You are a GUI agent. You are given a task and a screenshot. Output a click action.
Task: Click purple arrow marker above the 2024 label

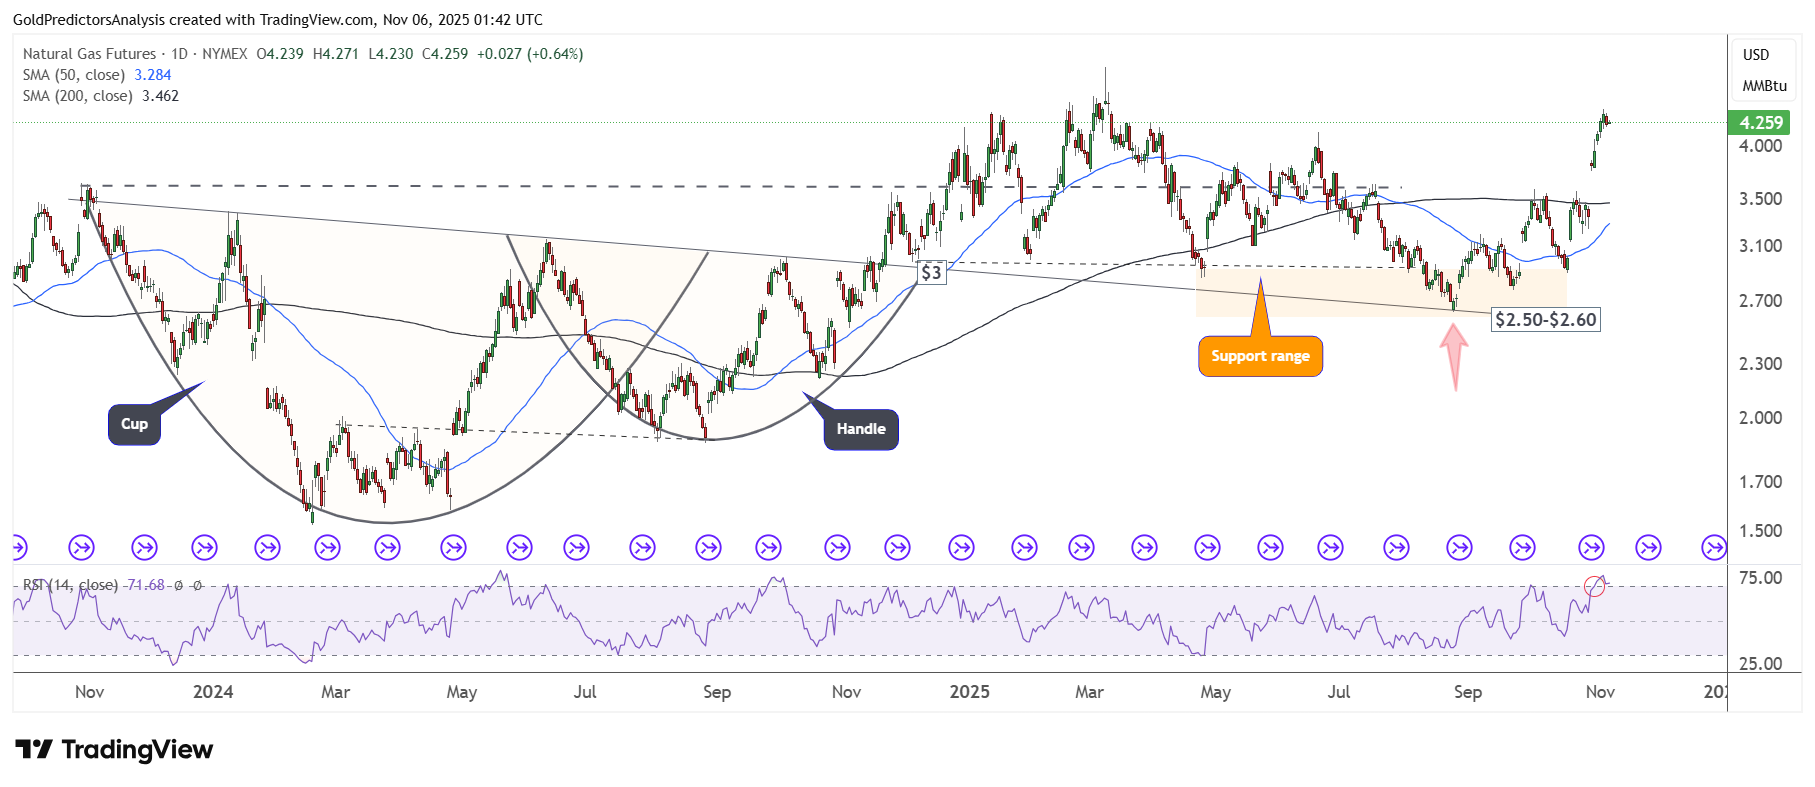coord(205,547)
